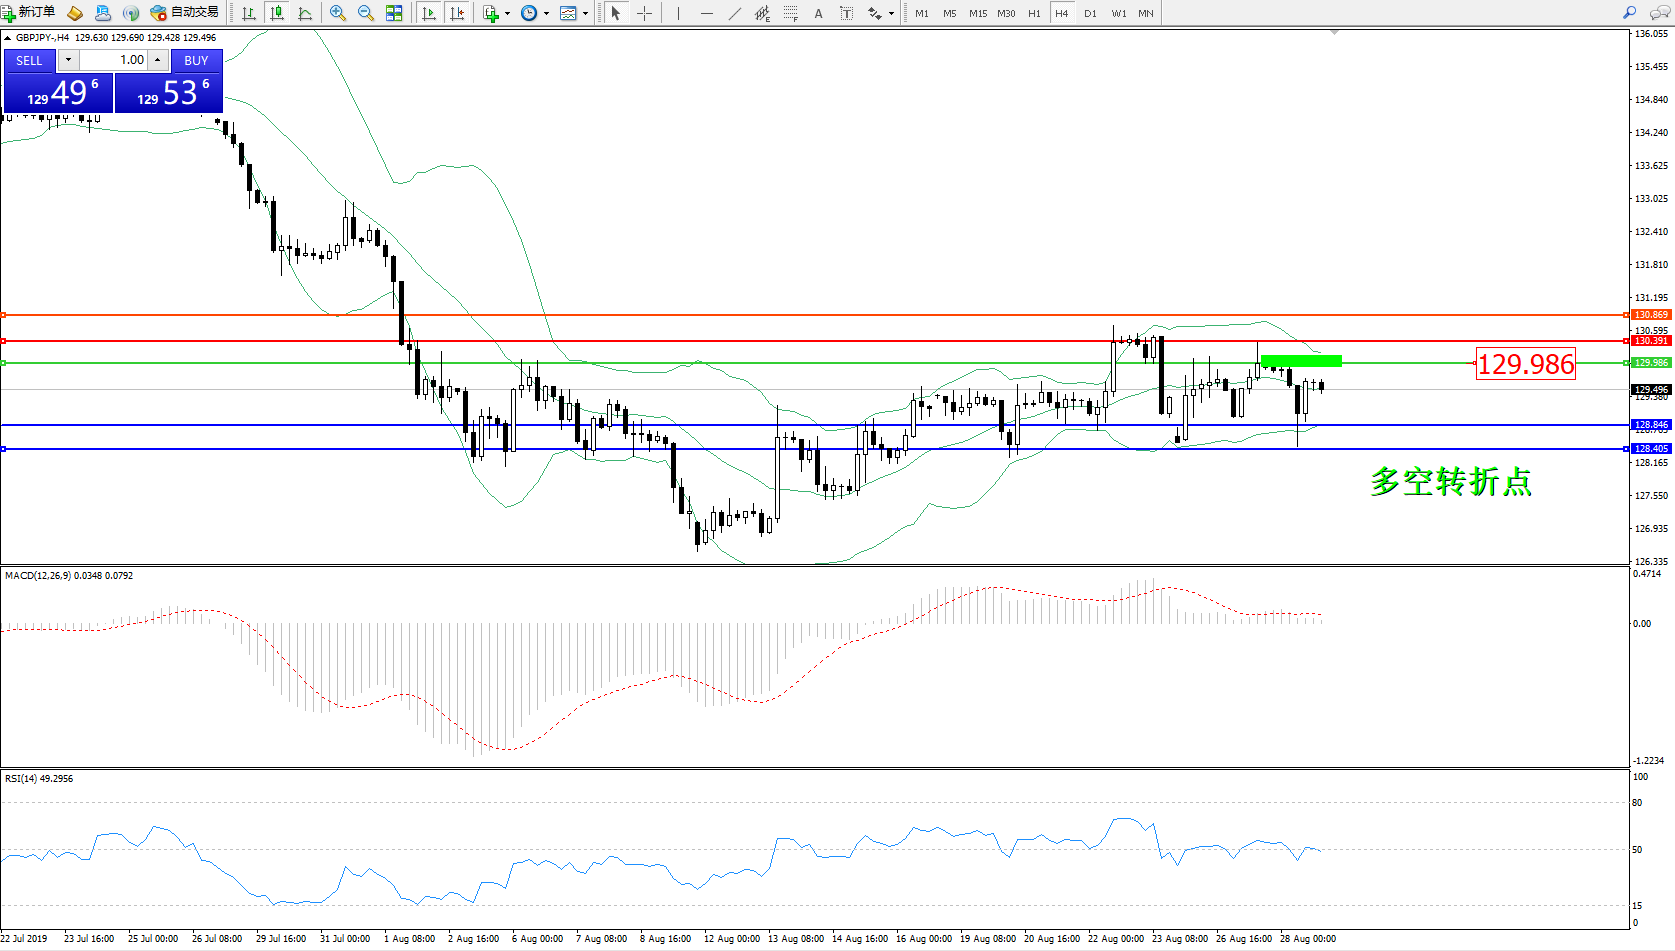Image resolution: width=1675 pixels, height=951 pixels.
Task: Select the text label A tool
Action: (818, 13)
